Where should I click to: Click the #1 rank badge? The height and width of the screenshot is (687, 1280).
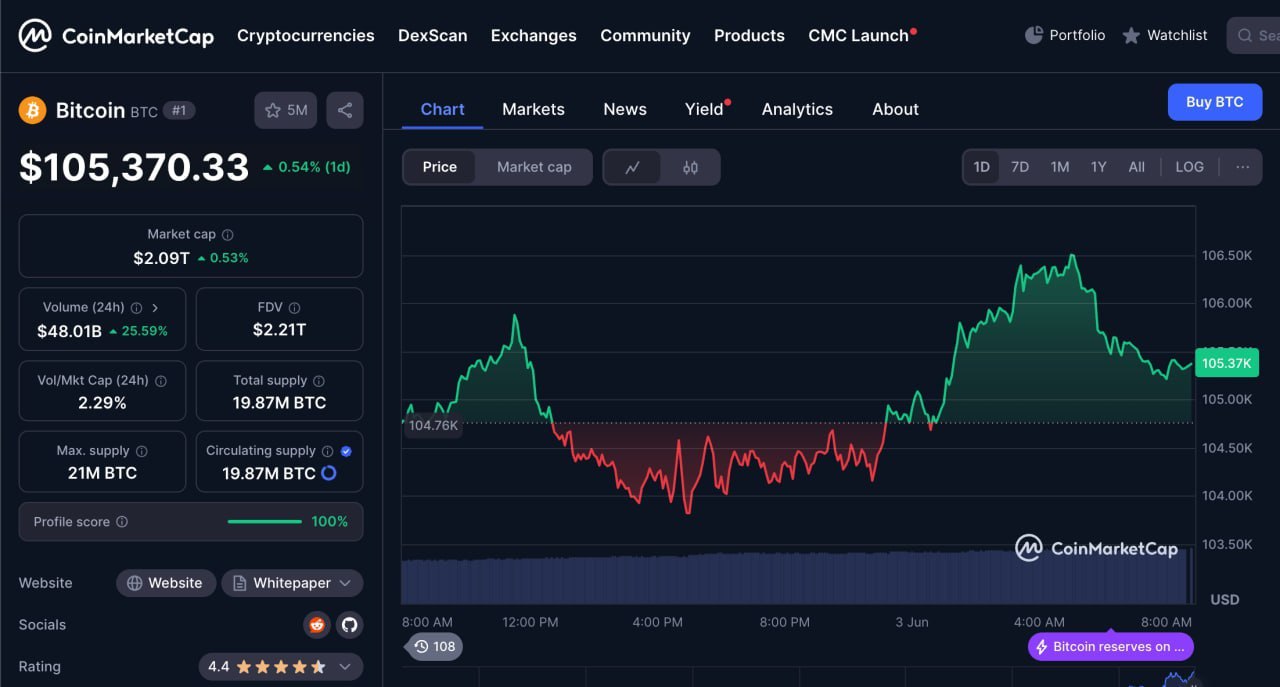click(x=179, y=110)
